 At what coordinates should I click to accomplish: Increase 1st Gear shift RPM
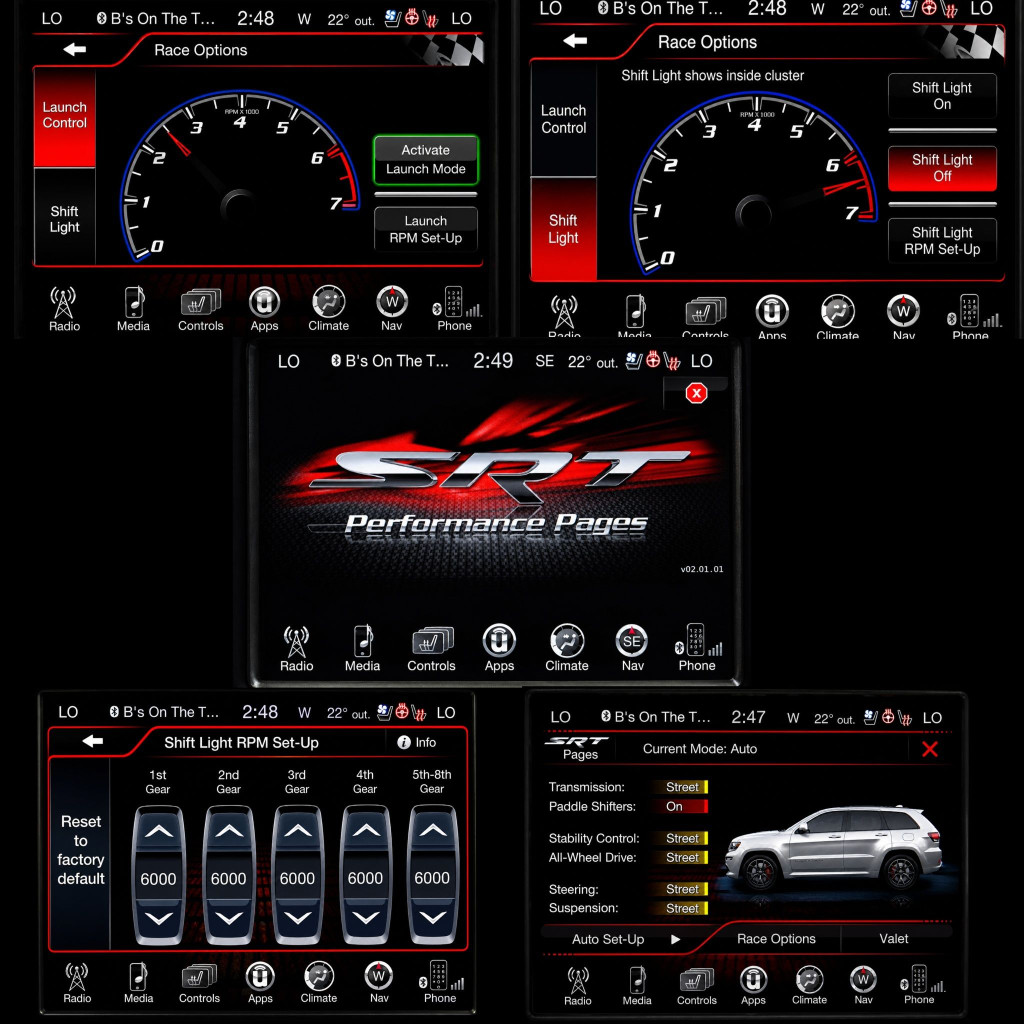tap(159, 832)
